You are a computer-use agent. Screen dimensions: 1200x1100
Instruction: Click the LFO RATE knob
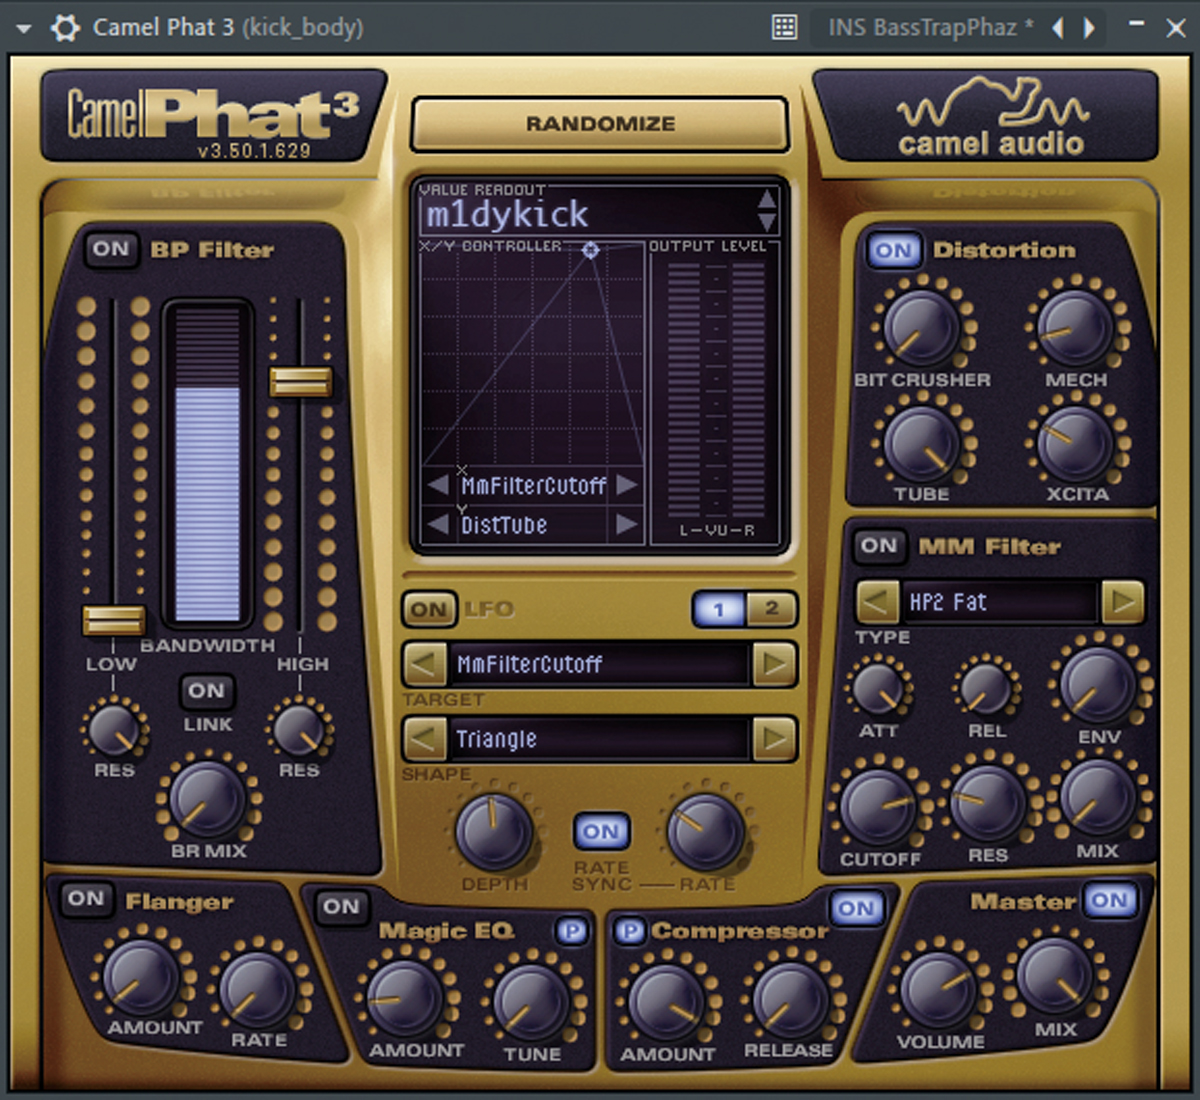pyautogui.click(x=705, y=832)
